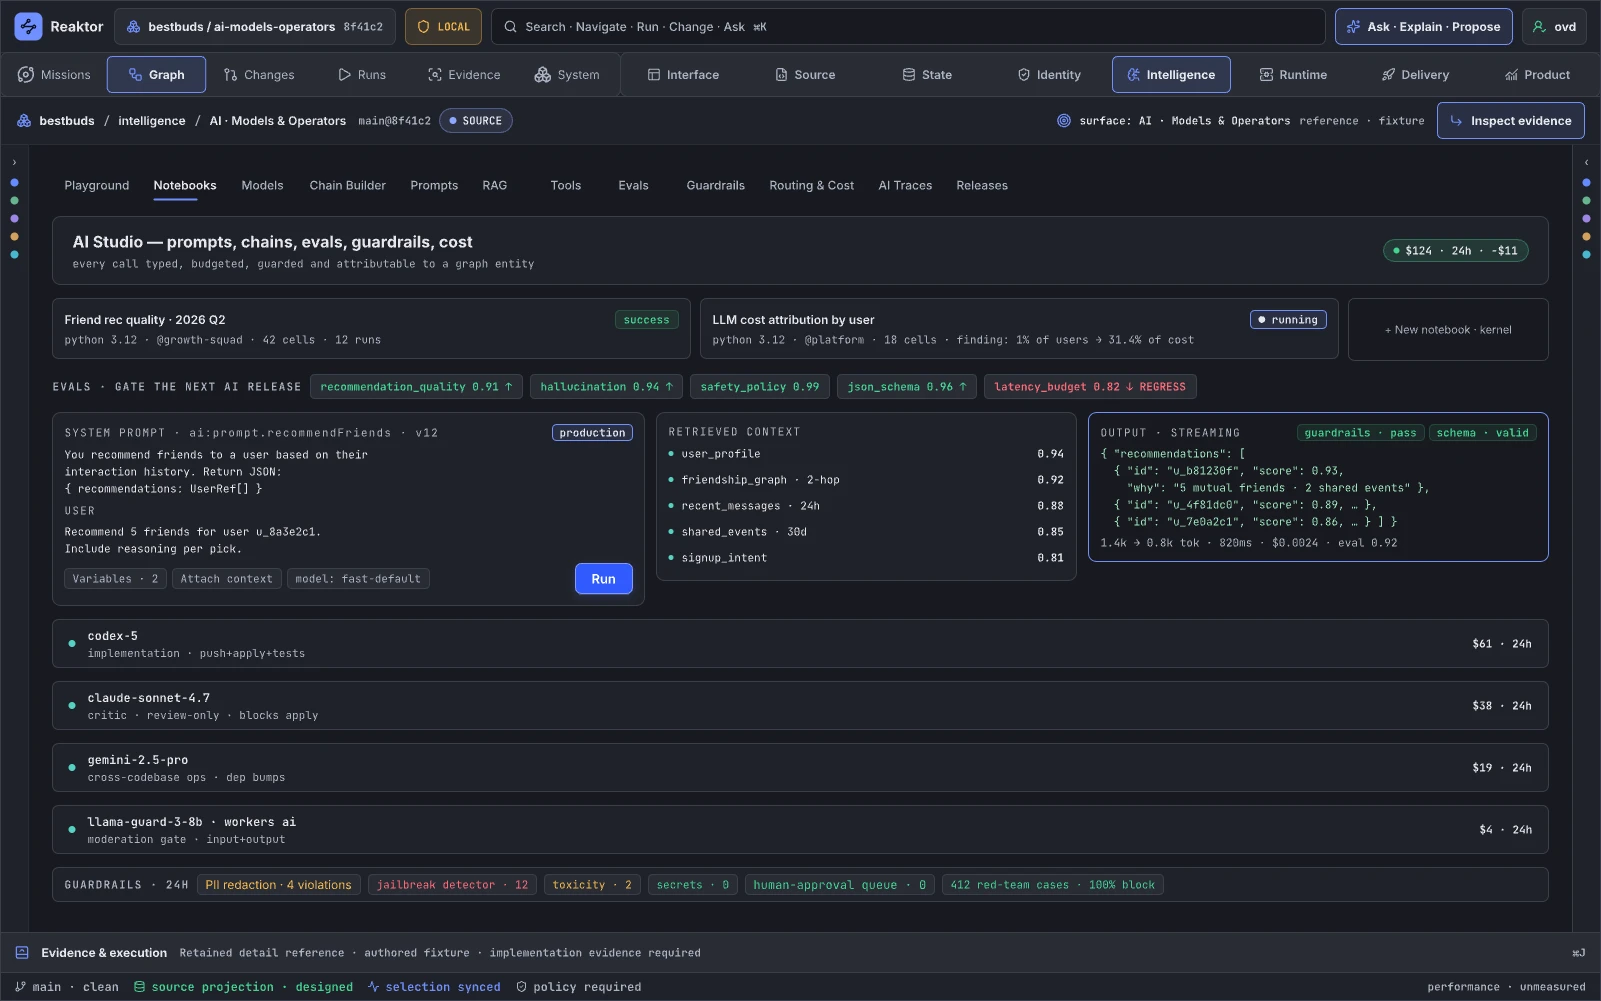Open the Friend rec quality notebook card
The height and width of the screenshot is (1001, 1601).
coord(371,329)
